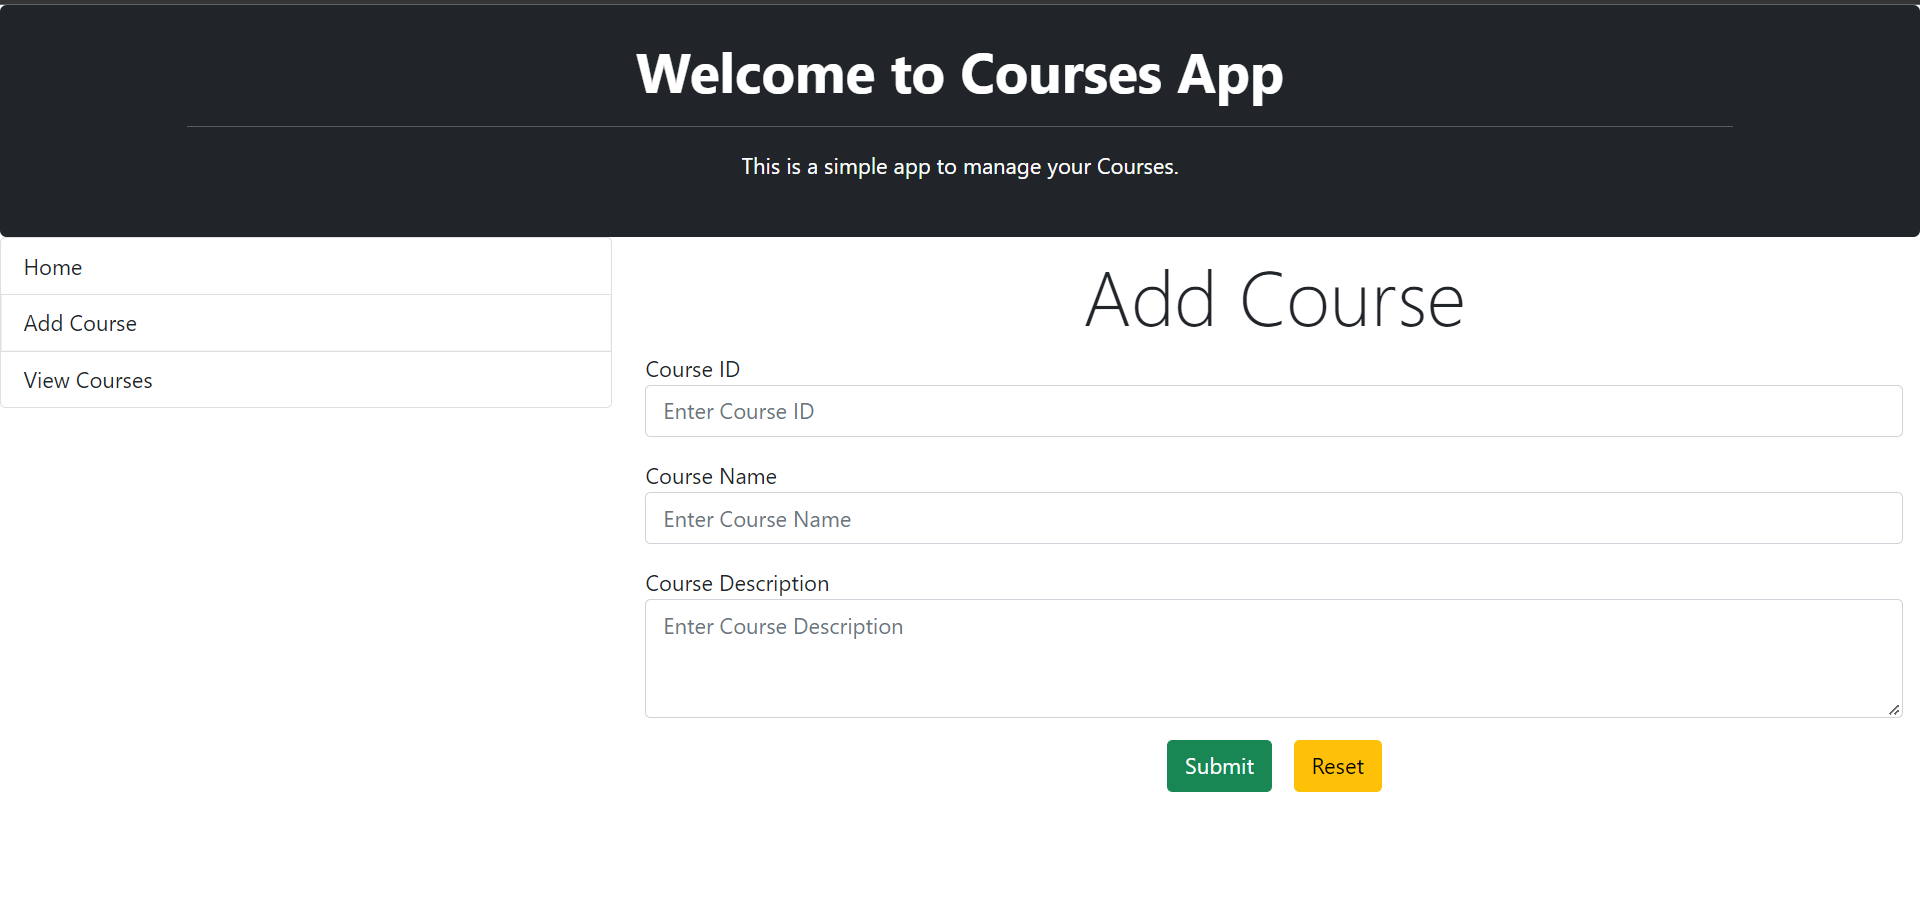The height and width of the screenshot is (900, 1920).
Task: Click the 'Course Name' label
Action: 711,476
